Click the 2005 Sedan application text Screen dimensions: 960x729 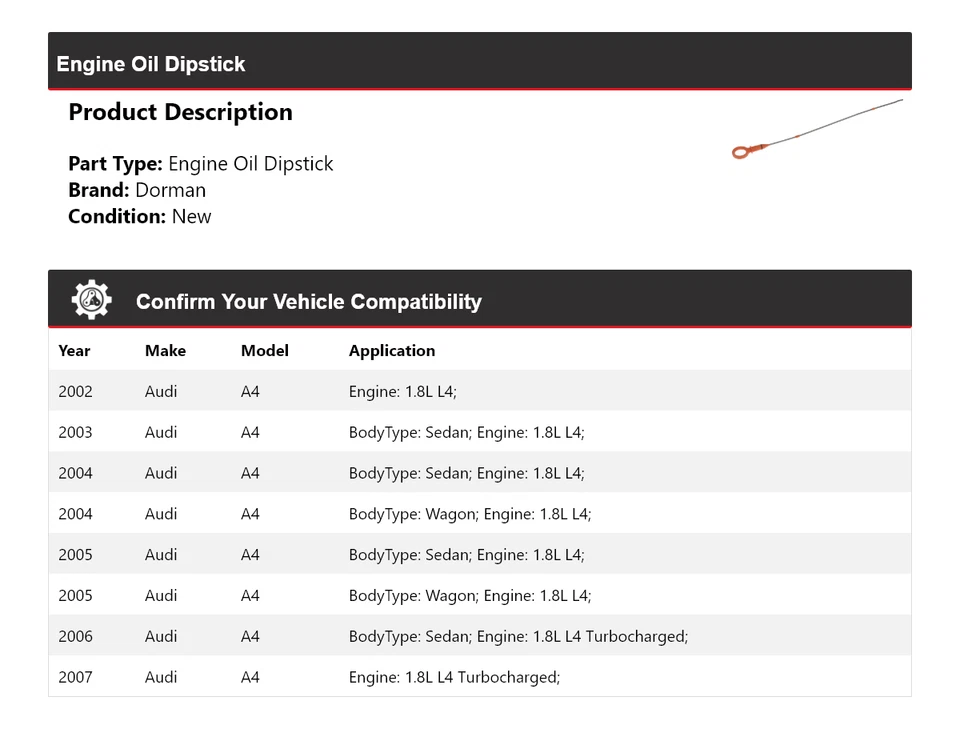[466, 555]
